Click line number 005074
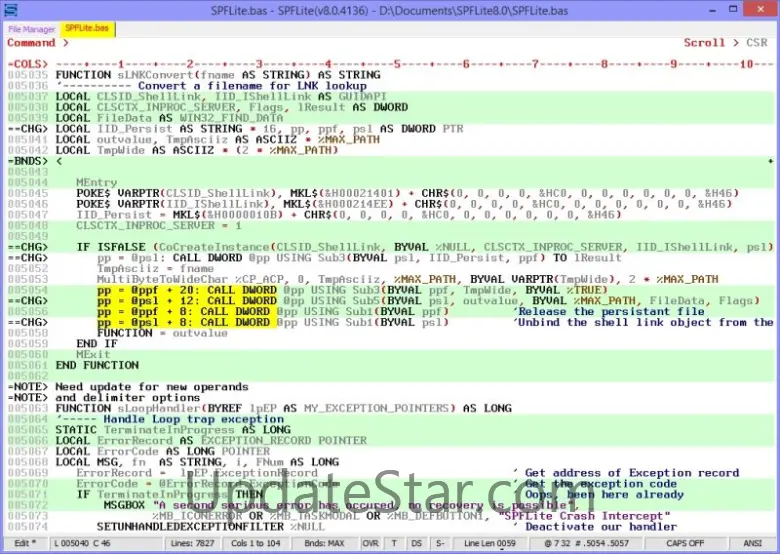 tap(28, 527)
